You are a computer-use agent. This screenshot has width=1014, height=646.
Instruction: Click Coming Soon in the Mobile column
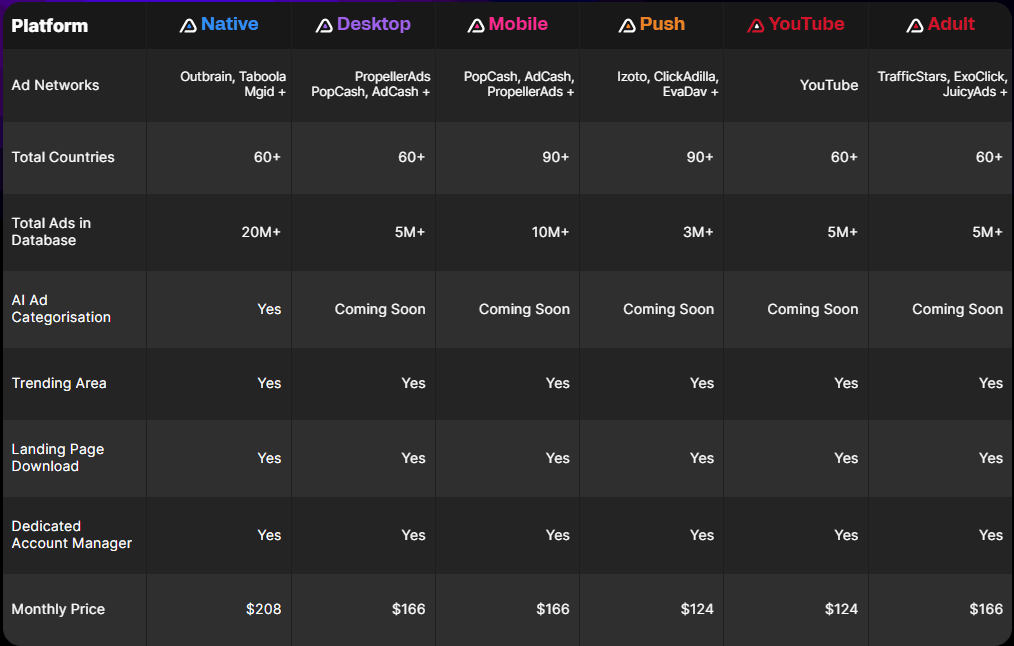click(x=524, y=309)
